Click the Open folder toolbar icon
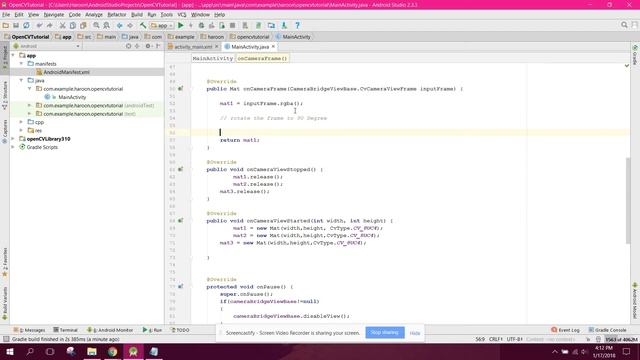Viewport: 640px width, 360px height. click(6, 25)
